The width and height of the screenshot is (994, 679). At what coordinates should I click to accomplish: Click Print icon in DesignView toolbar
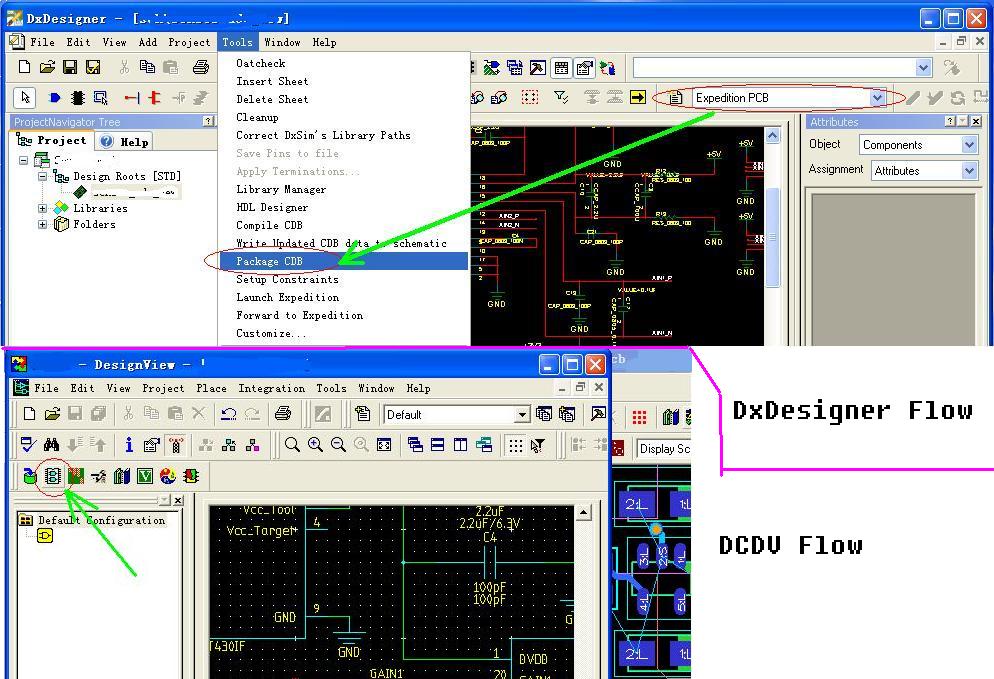(x=283, y=414)
